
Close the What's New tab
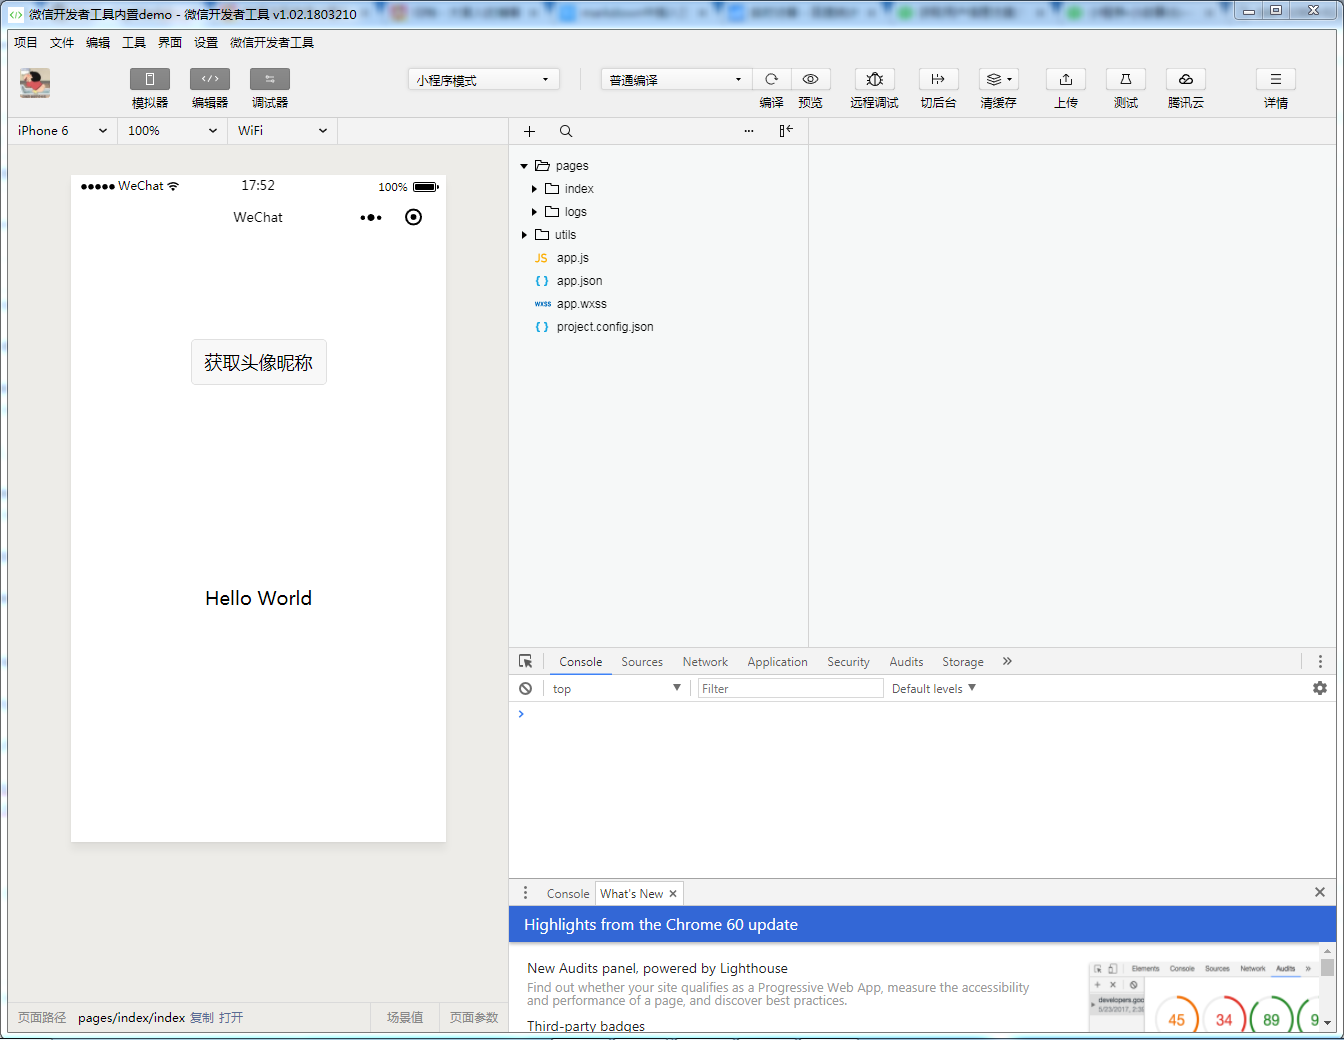coord(673,894)
